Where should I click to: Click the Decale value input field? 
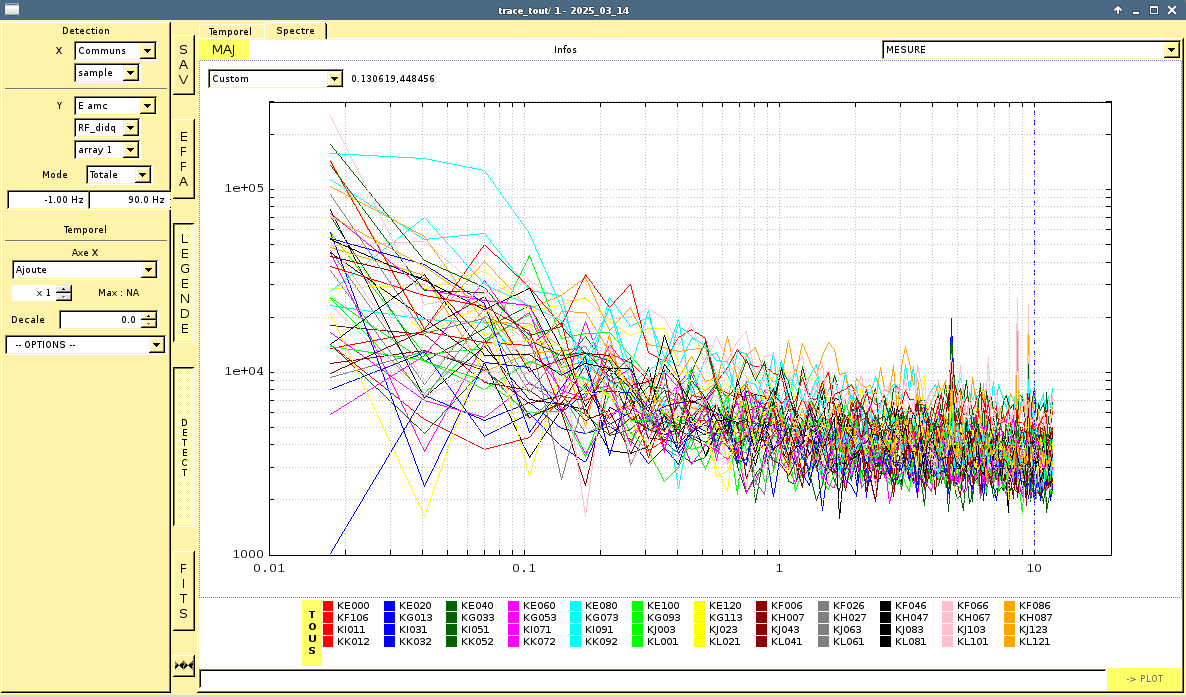[100, 320]
